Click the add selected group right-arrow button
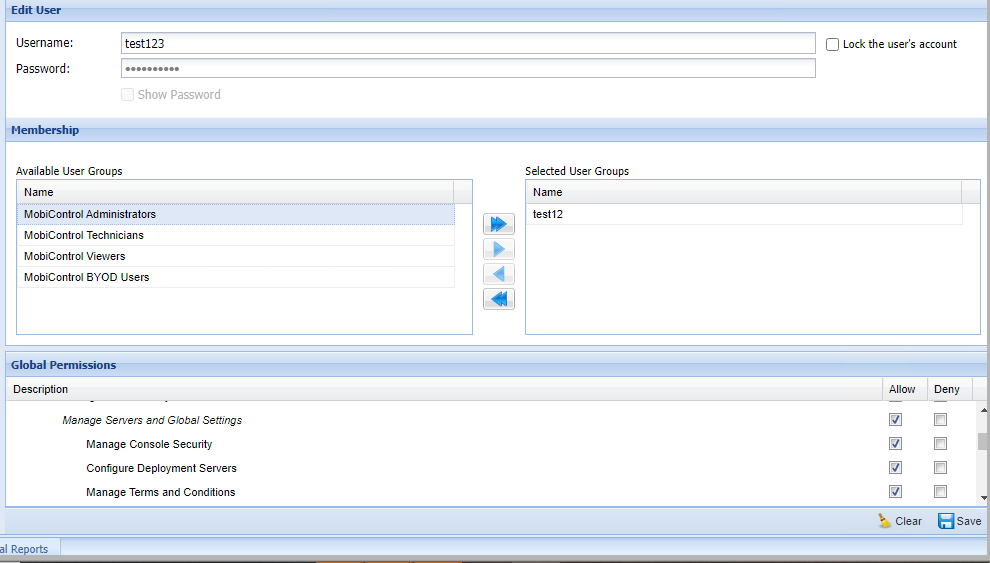The image size is (990, 563). 498,249
